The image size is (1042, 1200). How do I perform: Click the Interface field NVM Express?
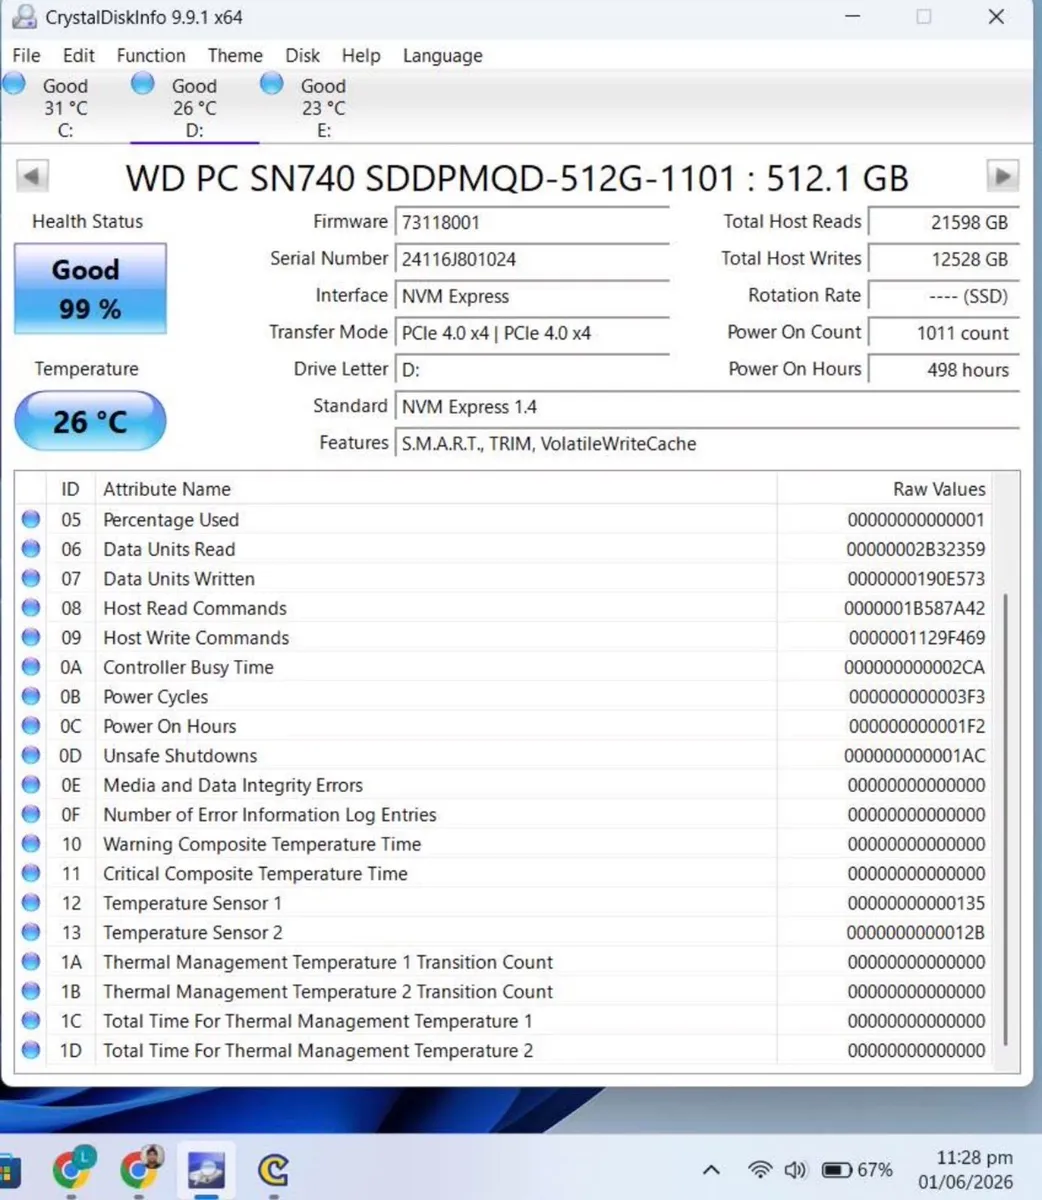click(x=532, y=297)
